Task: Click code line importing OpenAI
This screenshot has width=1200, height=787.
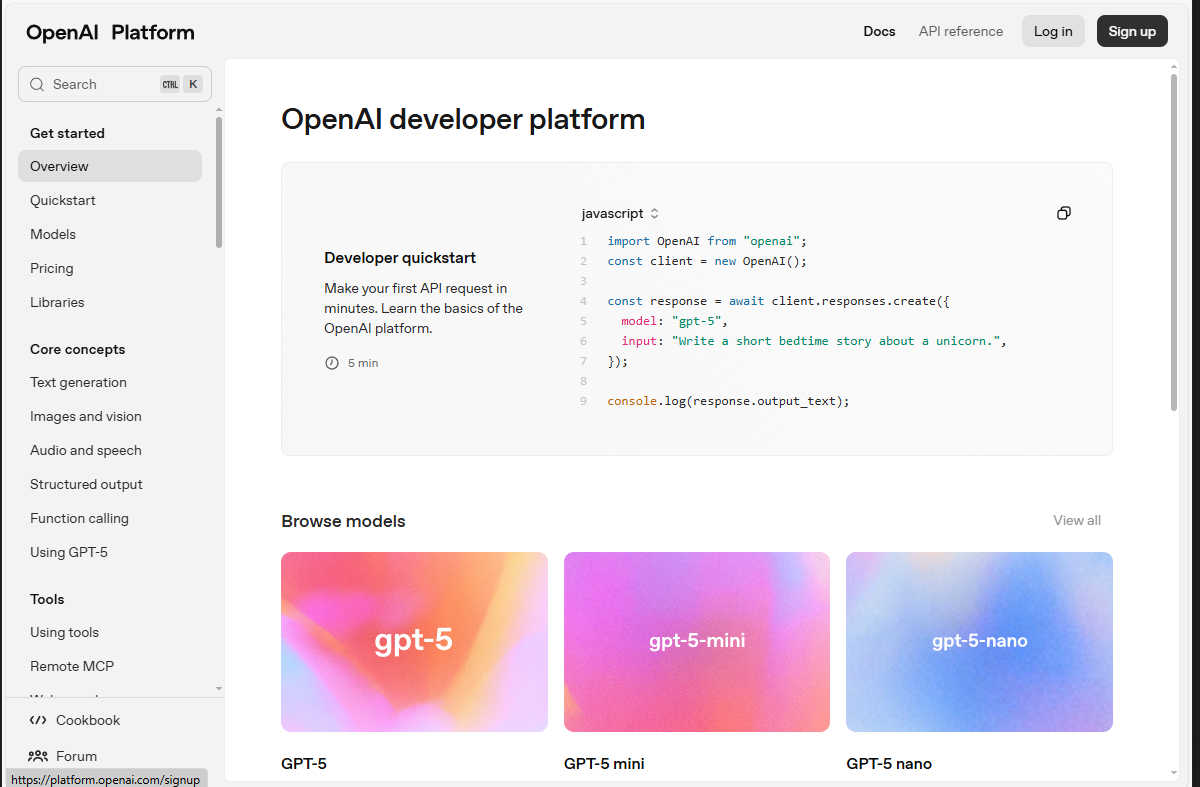Action: coord(707,241)
